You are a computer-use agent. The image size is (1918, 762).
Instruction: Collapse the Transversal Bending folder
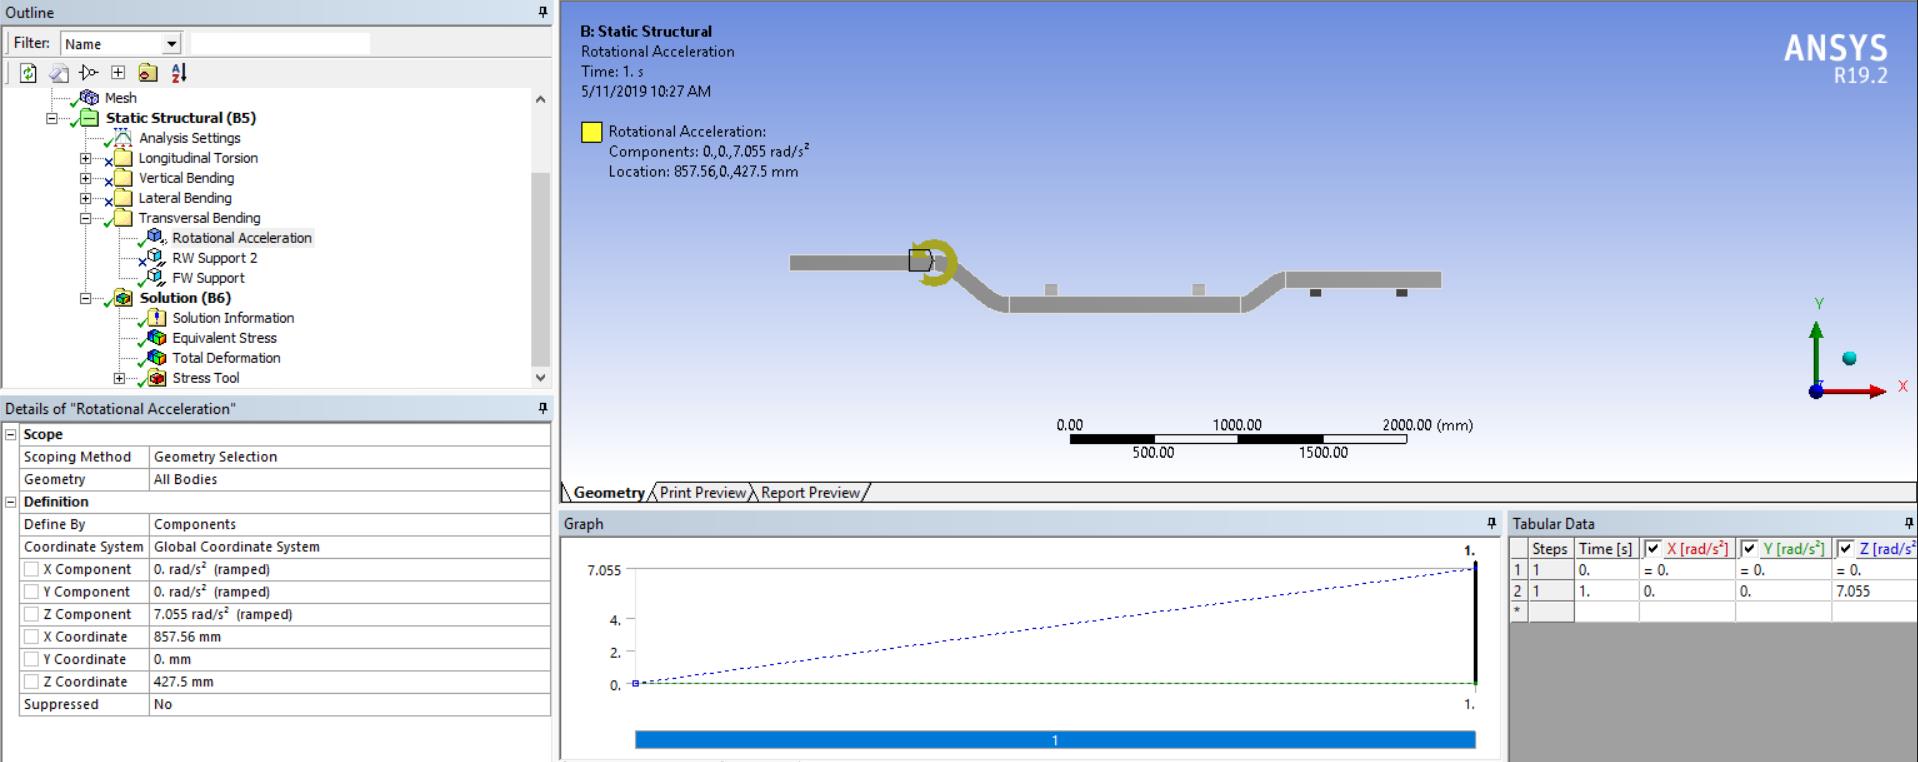pyautogui.click(x=85, y=218)
